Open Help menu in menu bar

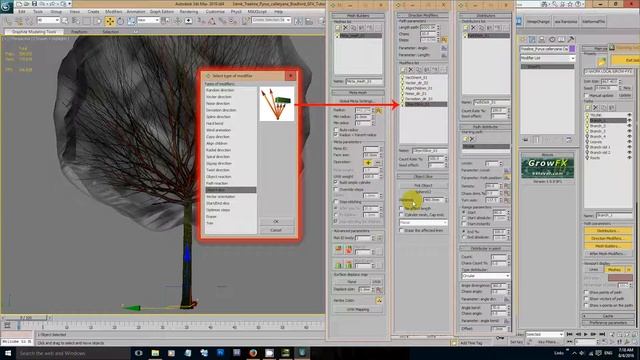coord(278,12)
